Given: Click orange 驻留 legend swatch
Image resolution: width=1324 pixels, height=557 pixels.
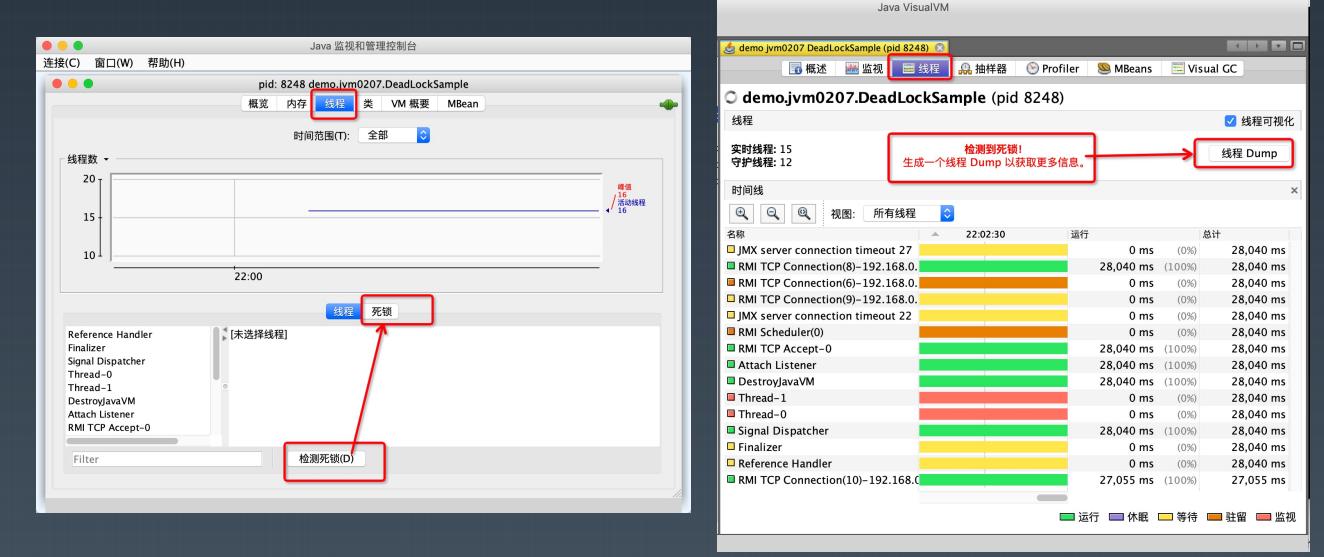Looking at the screenshot, I should (x=1215, y=517).
